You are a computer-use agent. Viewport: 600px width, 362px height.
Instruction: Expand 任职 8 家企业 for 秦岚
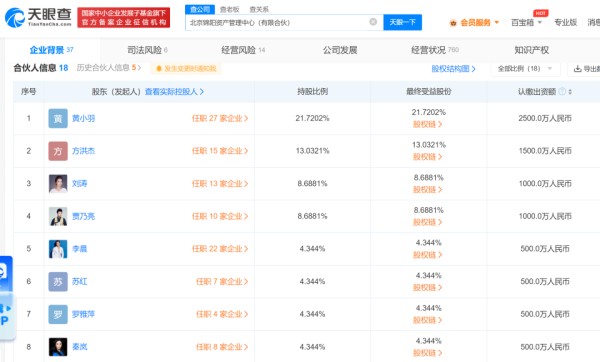[222, 347]
